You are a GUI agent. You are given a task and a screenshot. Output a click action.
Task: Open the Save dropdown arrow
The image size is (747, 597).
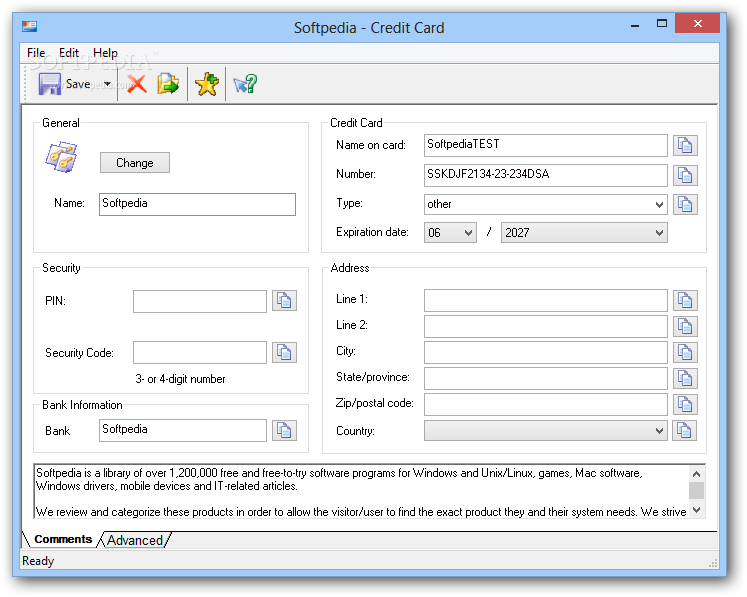point(108,84)
